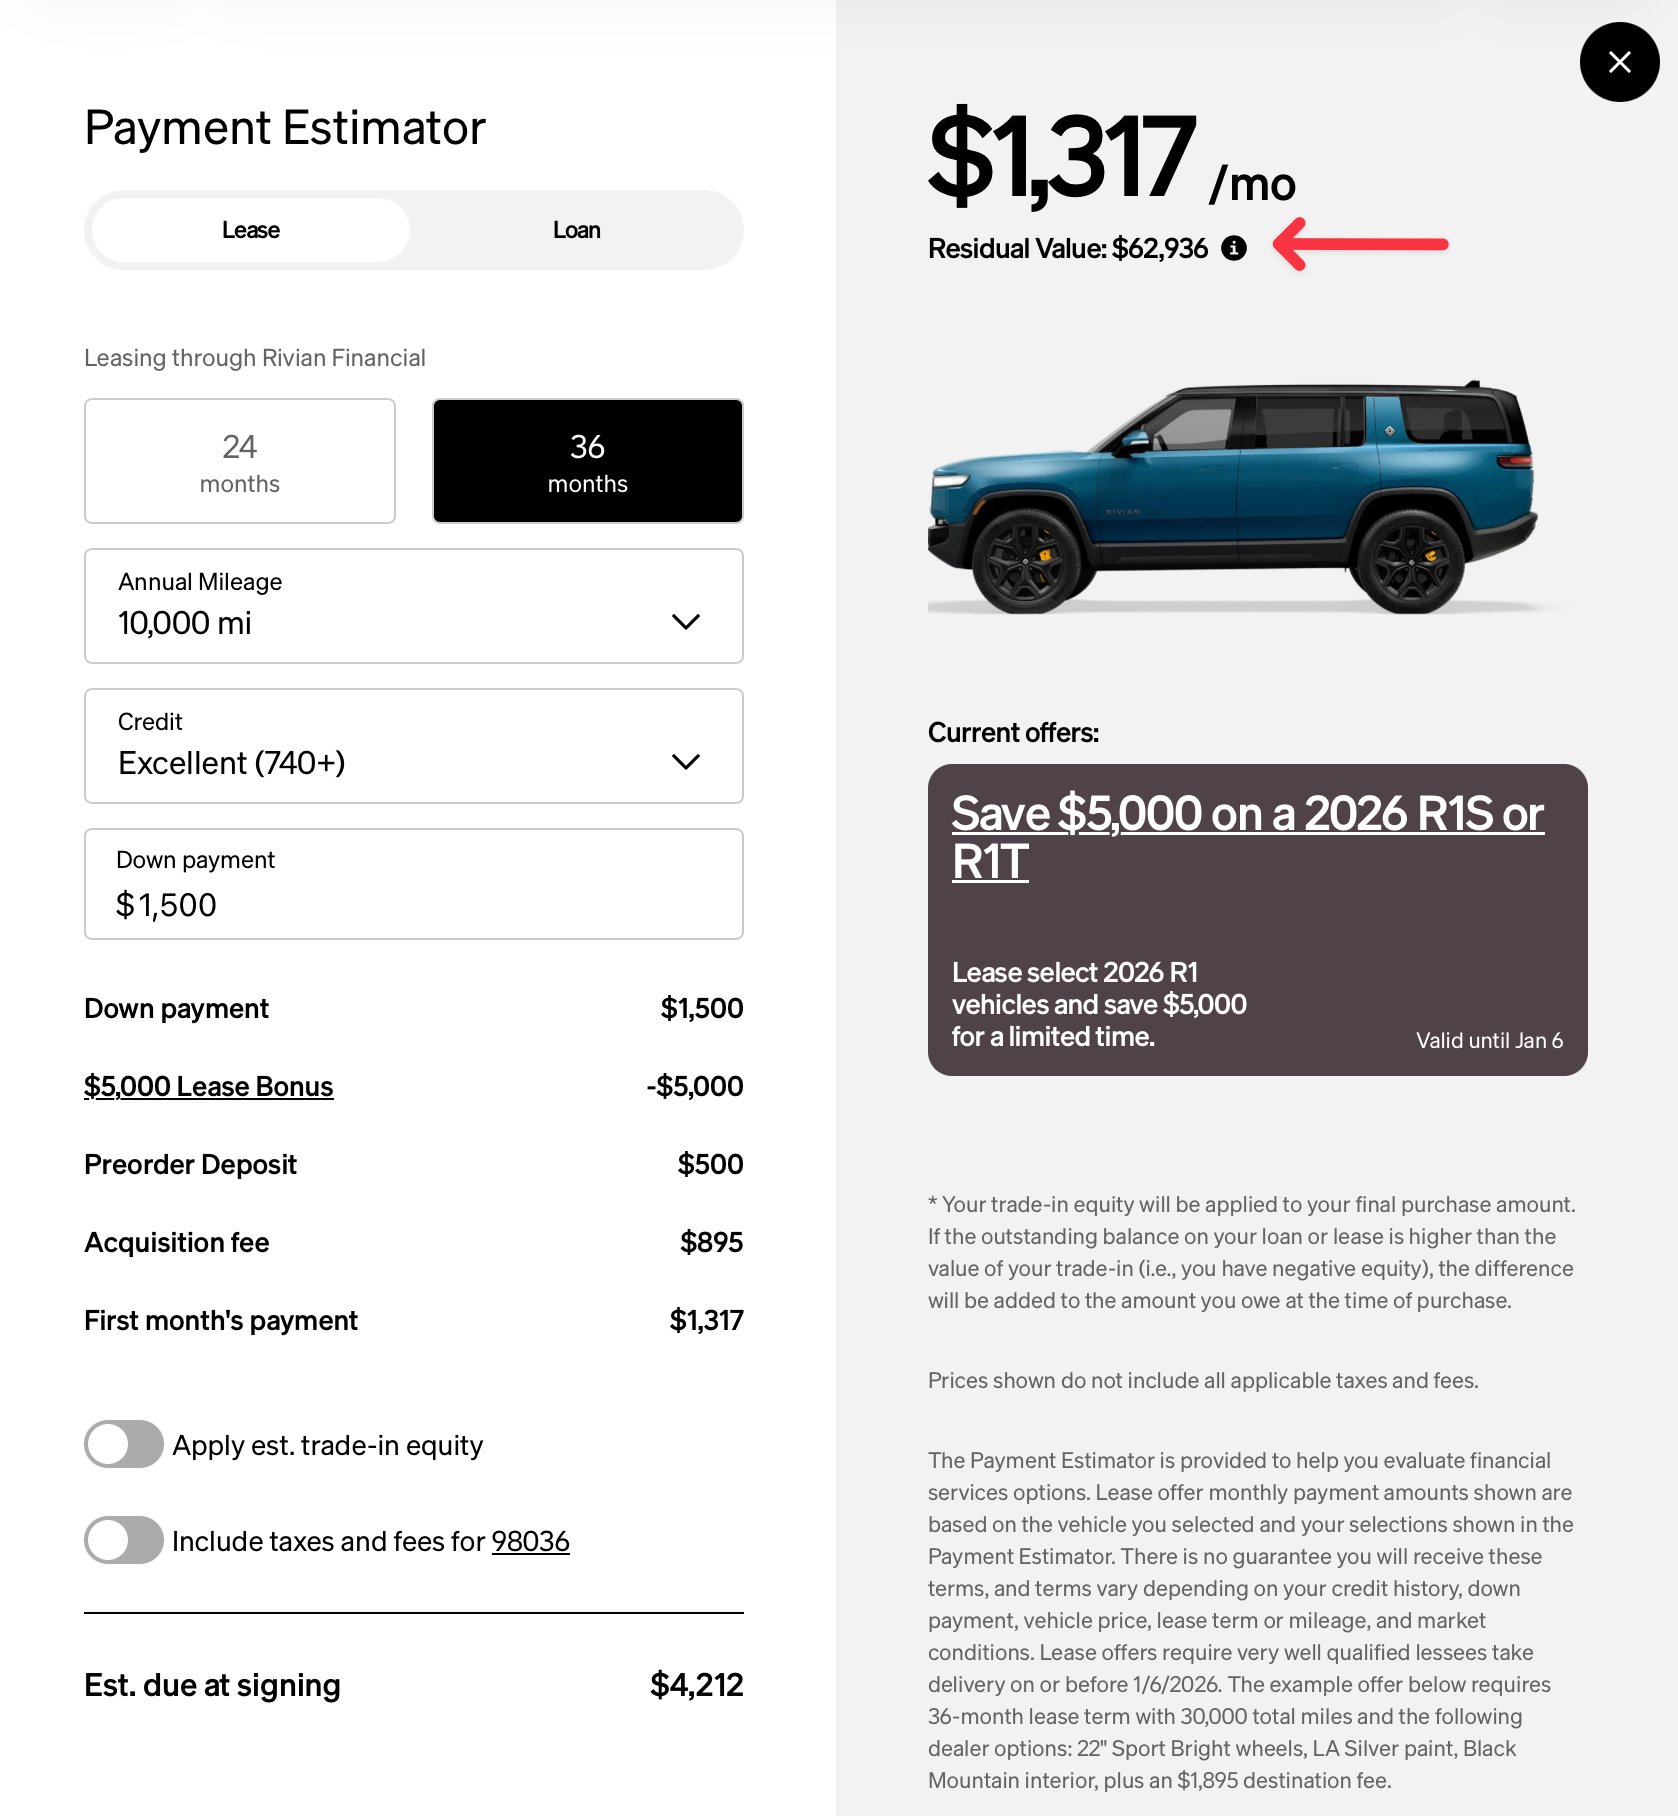Switch to the Loan tab

coord(576,230)
